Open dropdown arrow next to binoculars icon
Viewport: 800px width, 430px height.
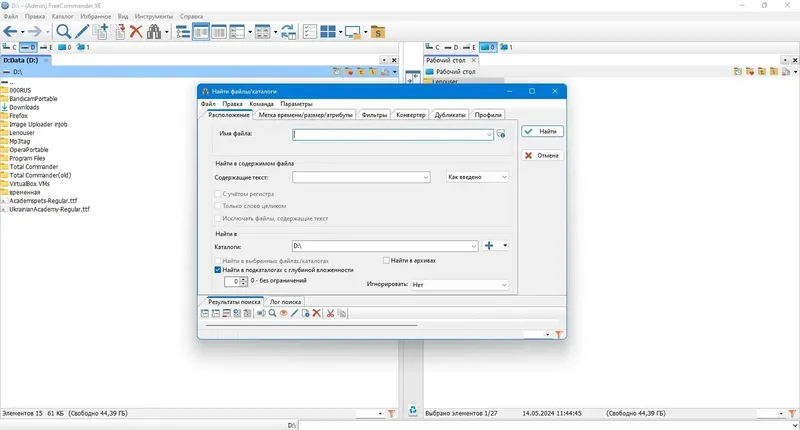coord(167,32)
